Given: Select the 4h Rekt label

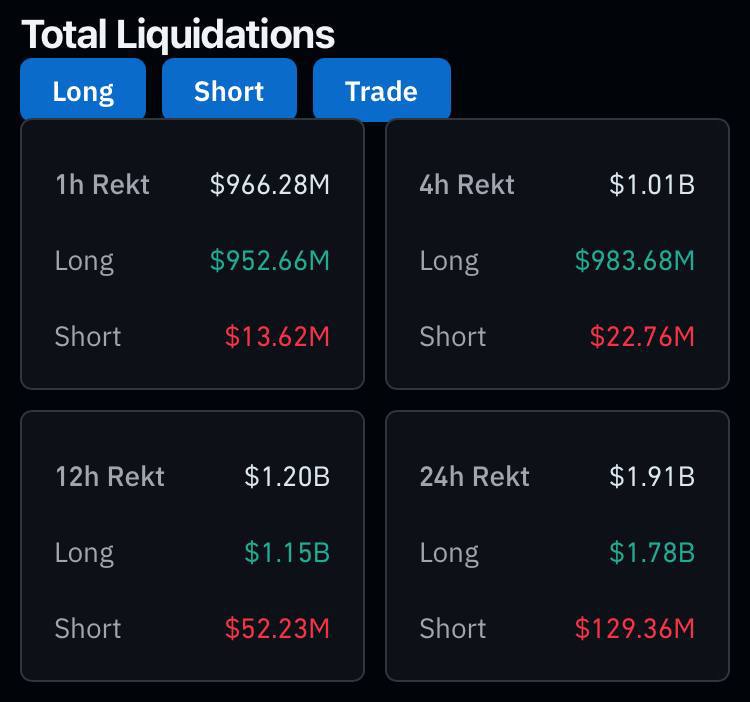Looking at the screenshot, I should pos(467,185).
